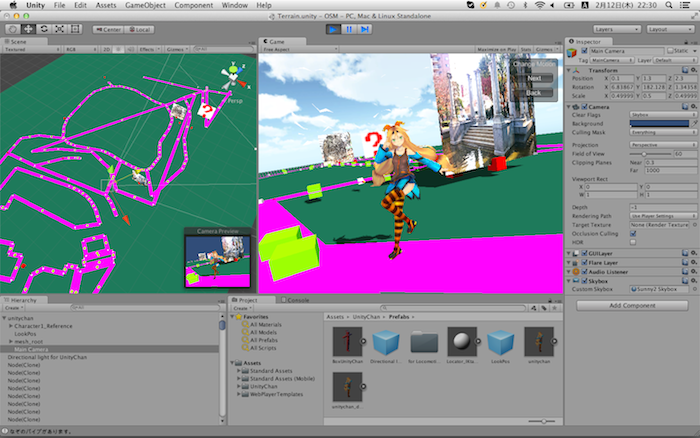The height and width of the screenshot is (438, 700).
Task: Select the Scale tool in toolbar
Action: [59, 29]
